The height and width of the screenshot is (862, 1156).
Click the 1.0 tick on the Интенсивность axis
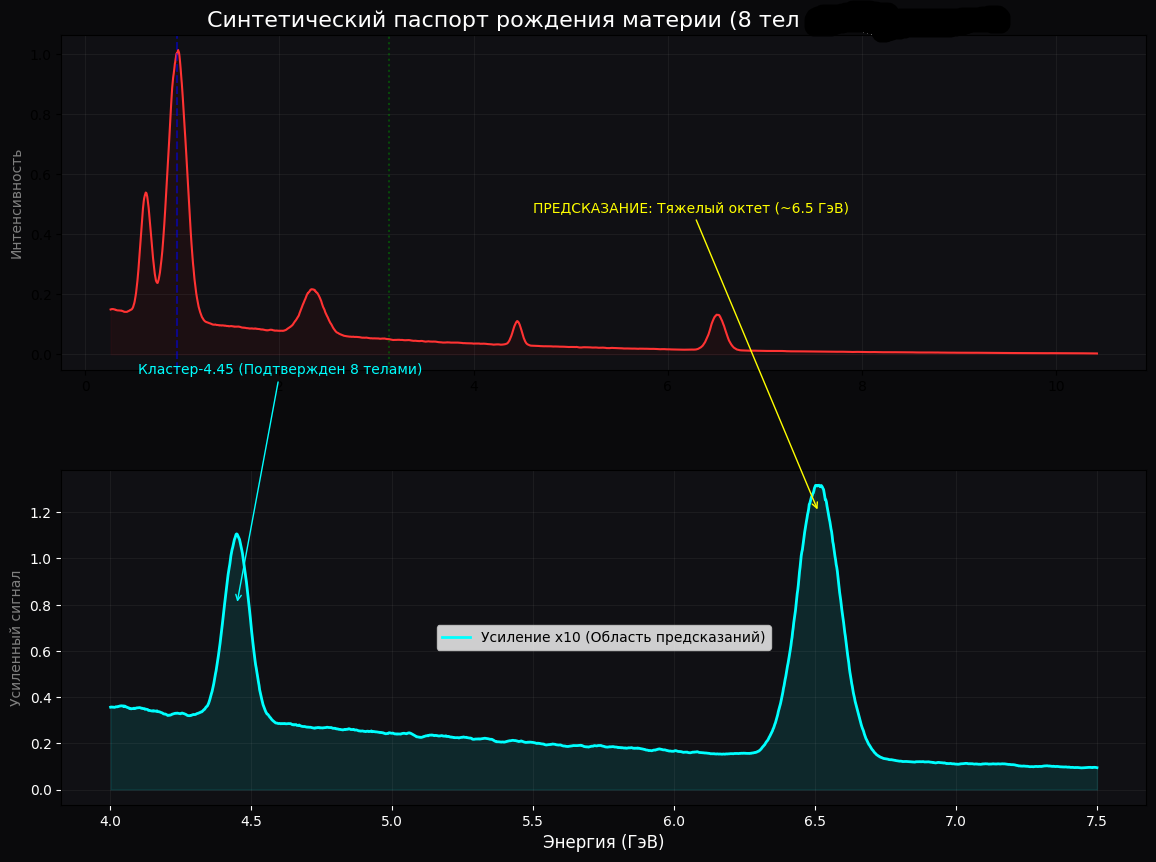41,55
